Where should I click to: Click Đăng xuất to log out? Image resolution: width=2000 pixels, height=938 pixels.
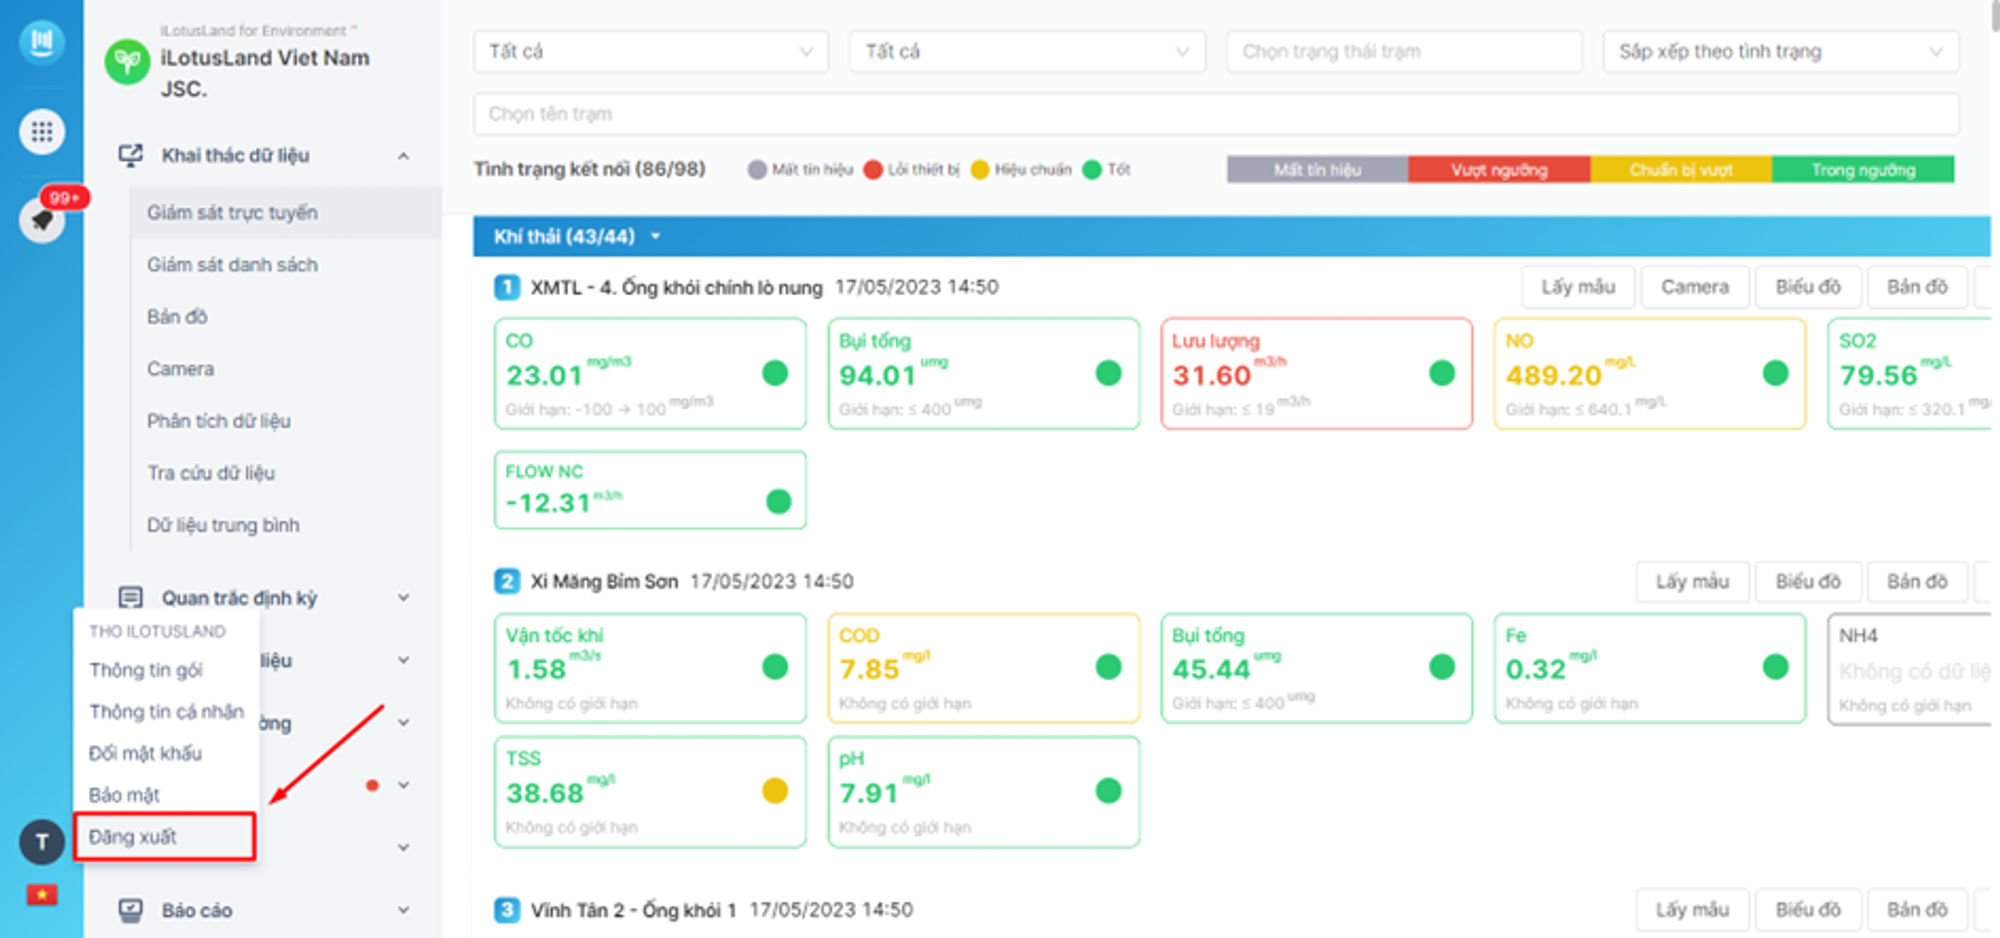coord(165,837)
